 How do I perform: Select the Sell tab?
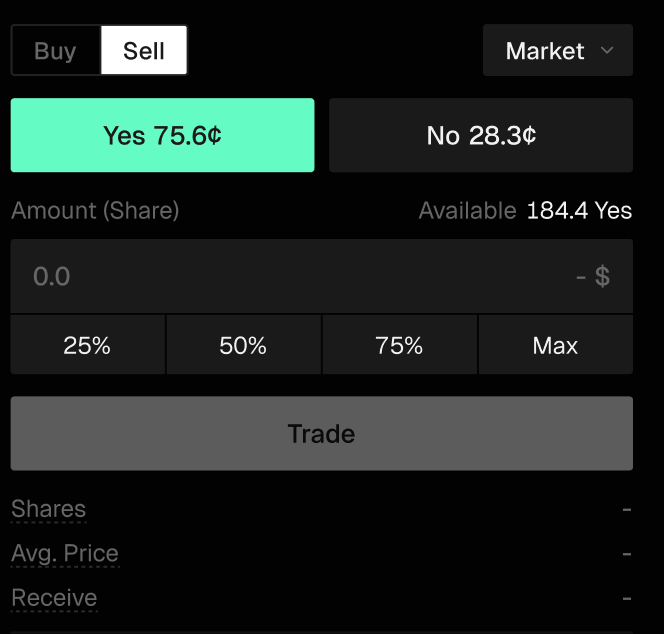point(144,51)
